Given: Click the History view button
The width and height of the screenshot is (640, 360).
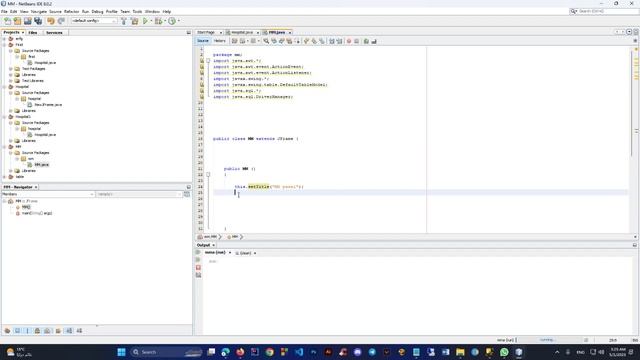Looking at the screenshot, I should (x=219, y=41).
